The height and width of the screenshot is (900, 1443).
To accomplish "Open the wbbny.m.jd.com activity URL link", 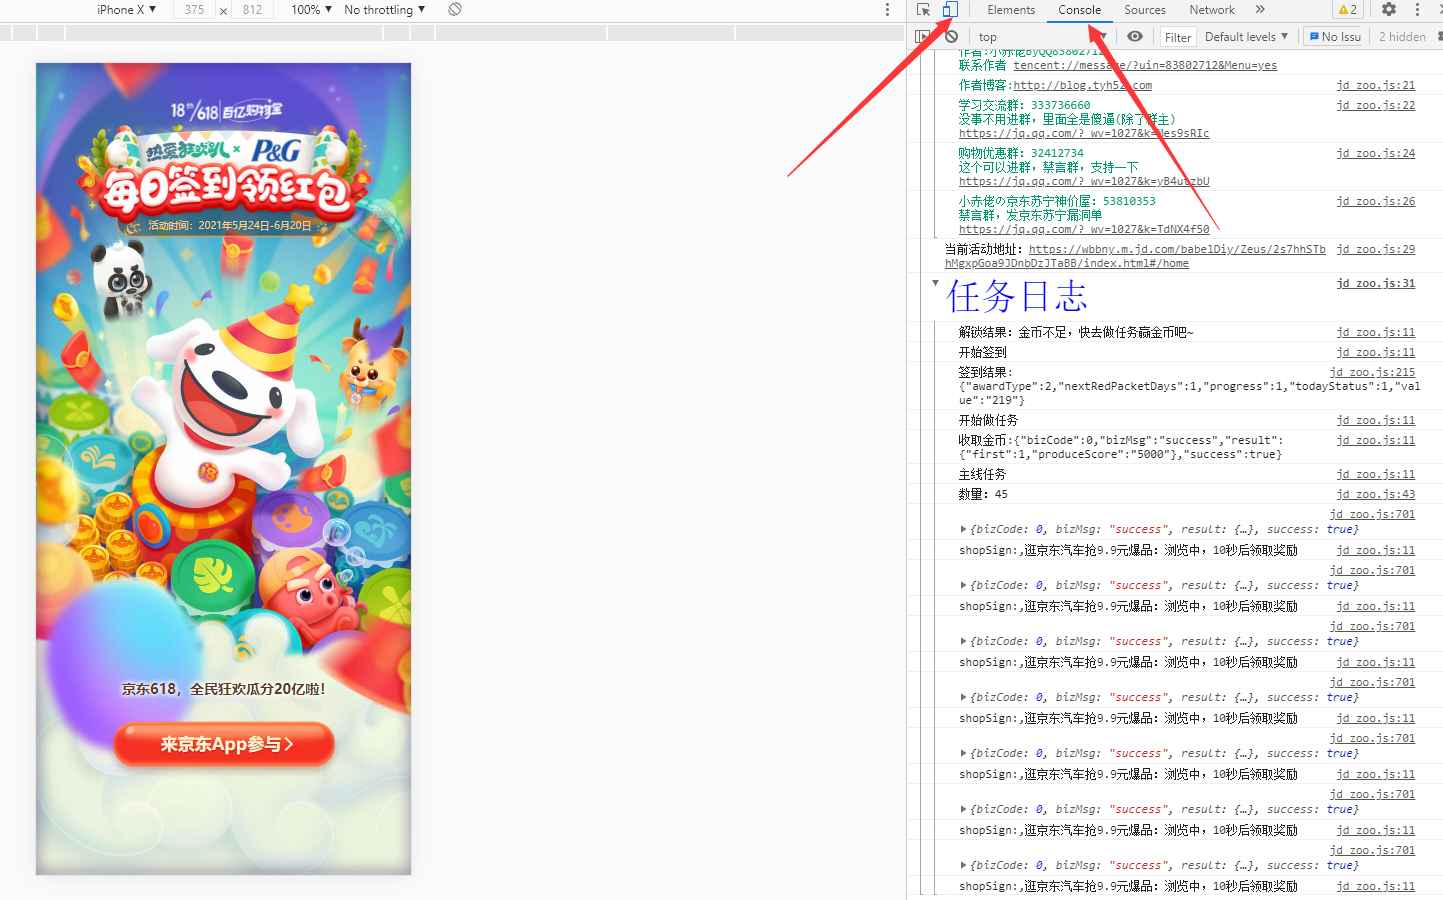I will pos(1135,256).
